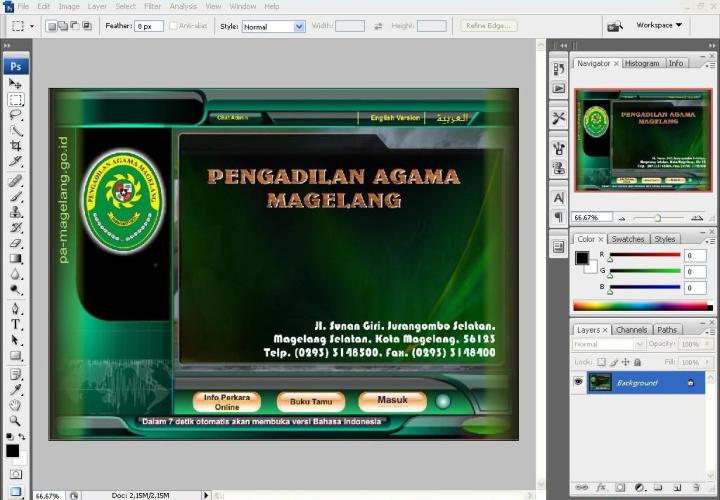Viewport: 720px width, 500px height.
Task: Toggle Lock transparent pixels
Action: pyautogui.click(x=602, y=362)
